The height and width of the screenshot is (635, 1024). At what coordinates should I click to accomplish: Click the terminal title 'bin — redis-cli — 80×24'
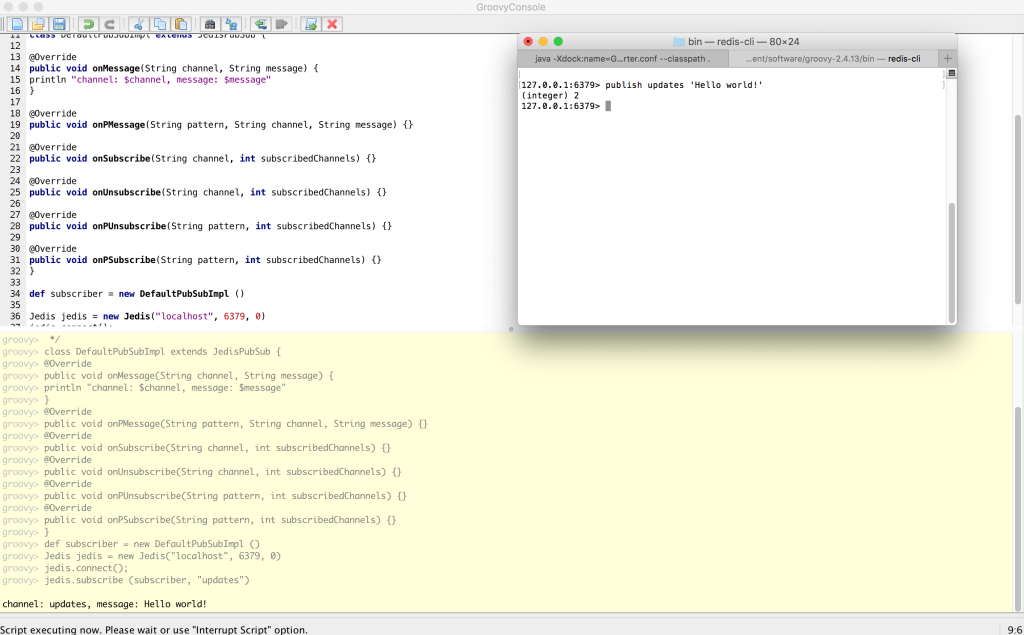coord(743,41)
